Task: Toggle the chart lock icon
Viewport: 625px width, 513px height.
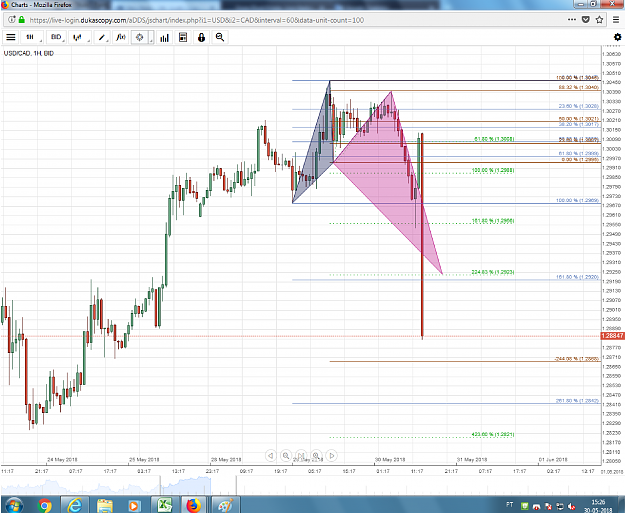Action: [201, 37]
